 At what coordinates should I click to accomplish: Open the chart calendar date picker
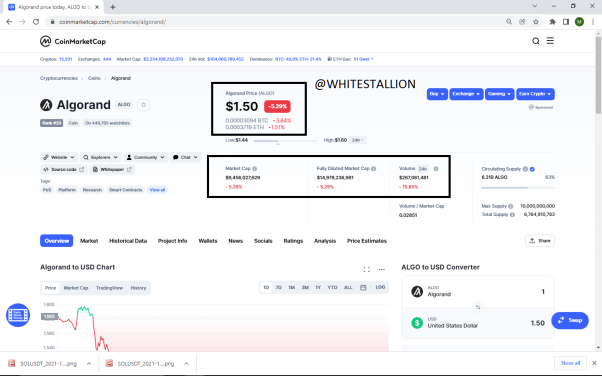click(363, 288)
